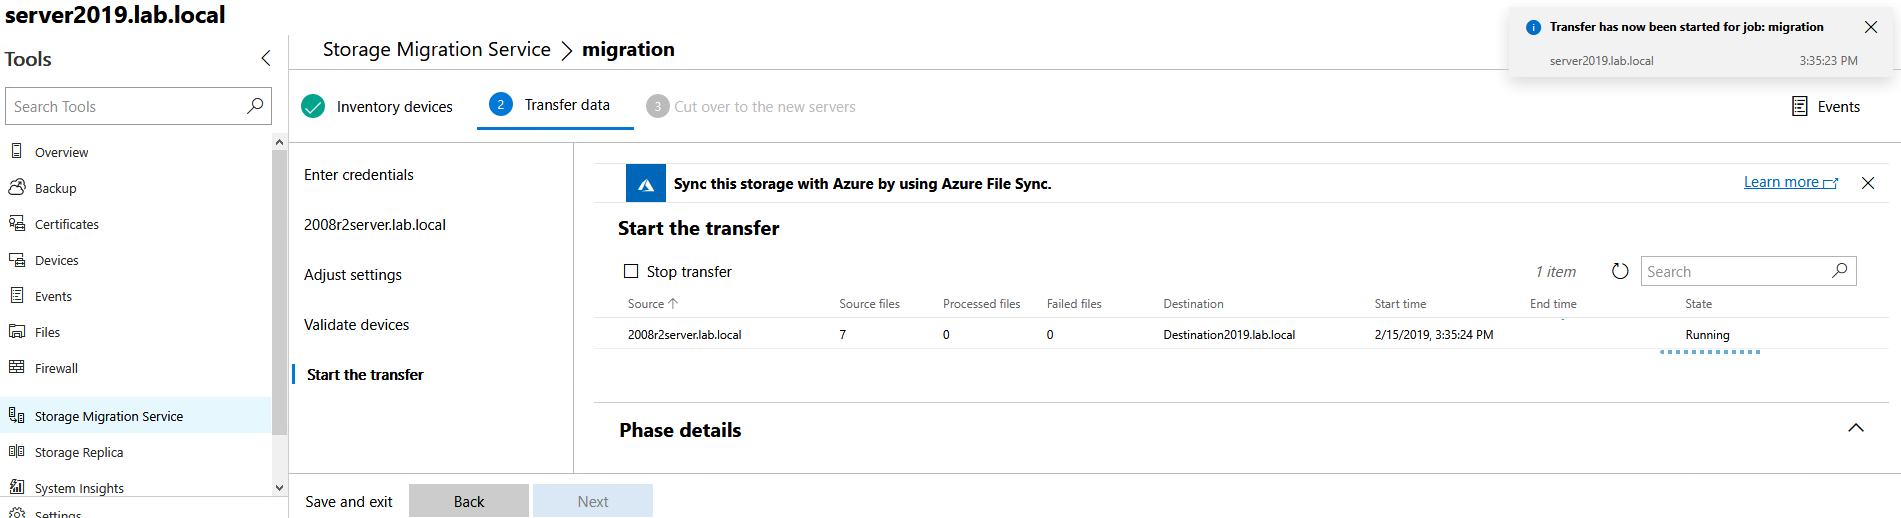Click the running progress indicator bar

1710,352
